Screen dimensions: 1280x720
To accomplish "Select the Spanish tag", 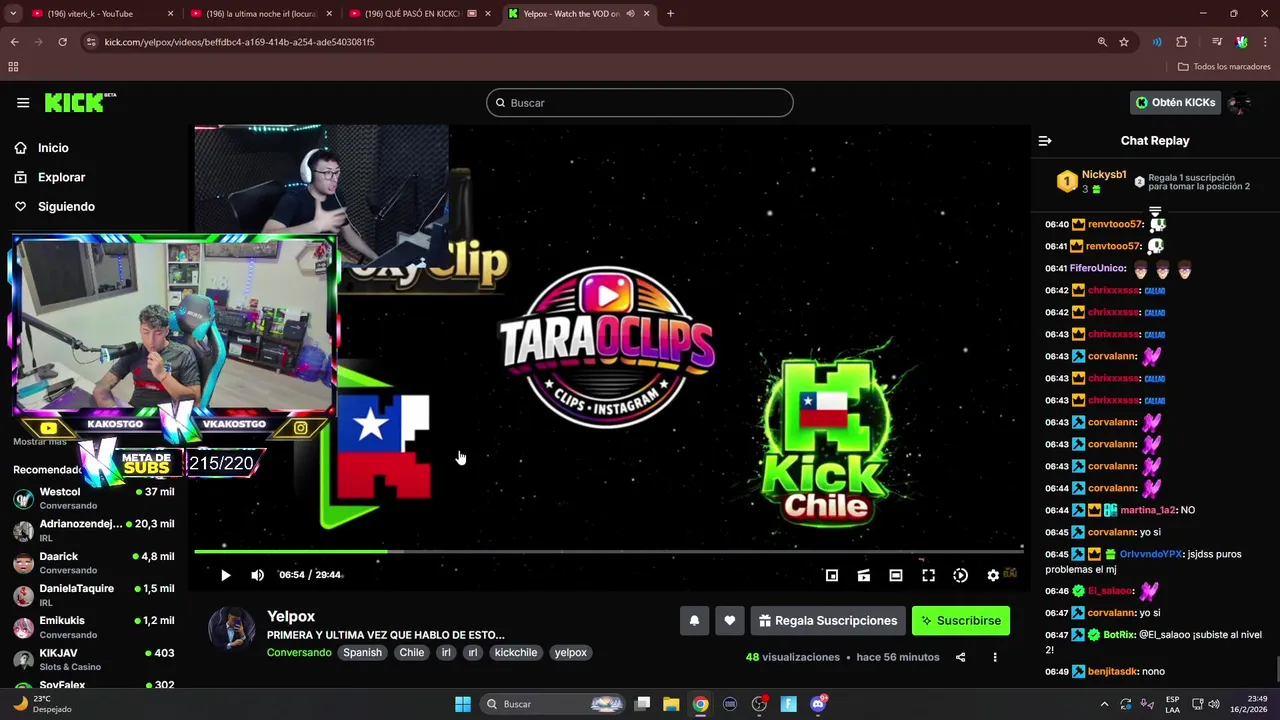I will click(362, 652).
